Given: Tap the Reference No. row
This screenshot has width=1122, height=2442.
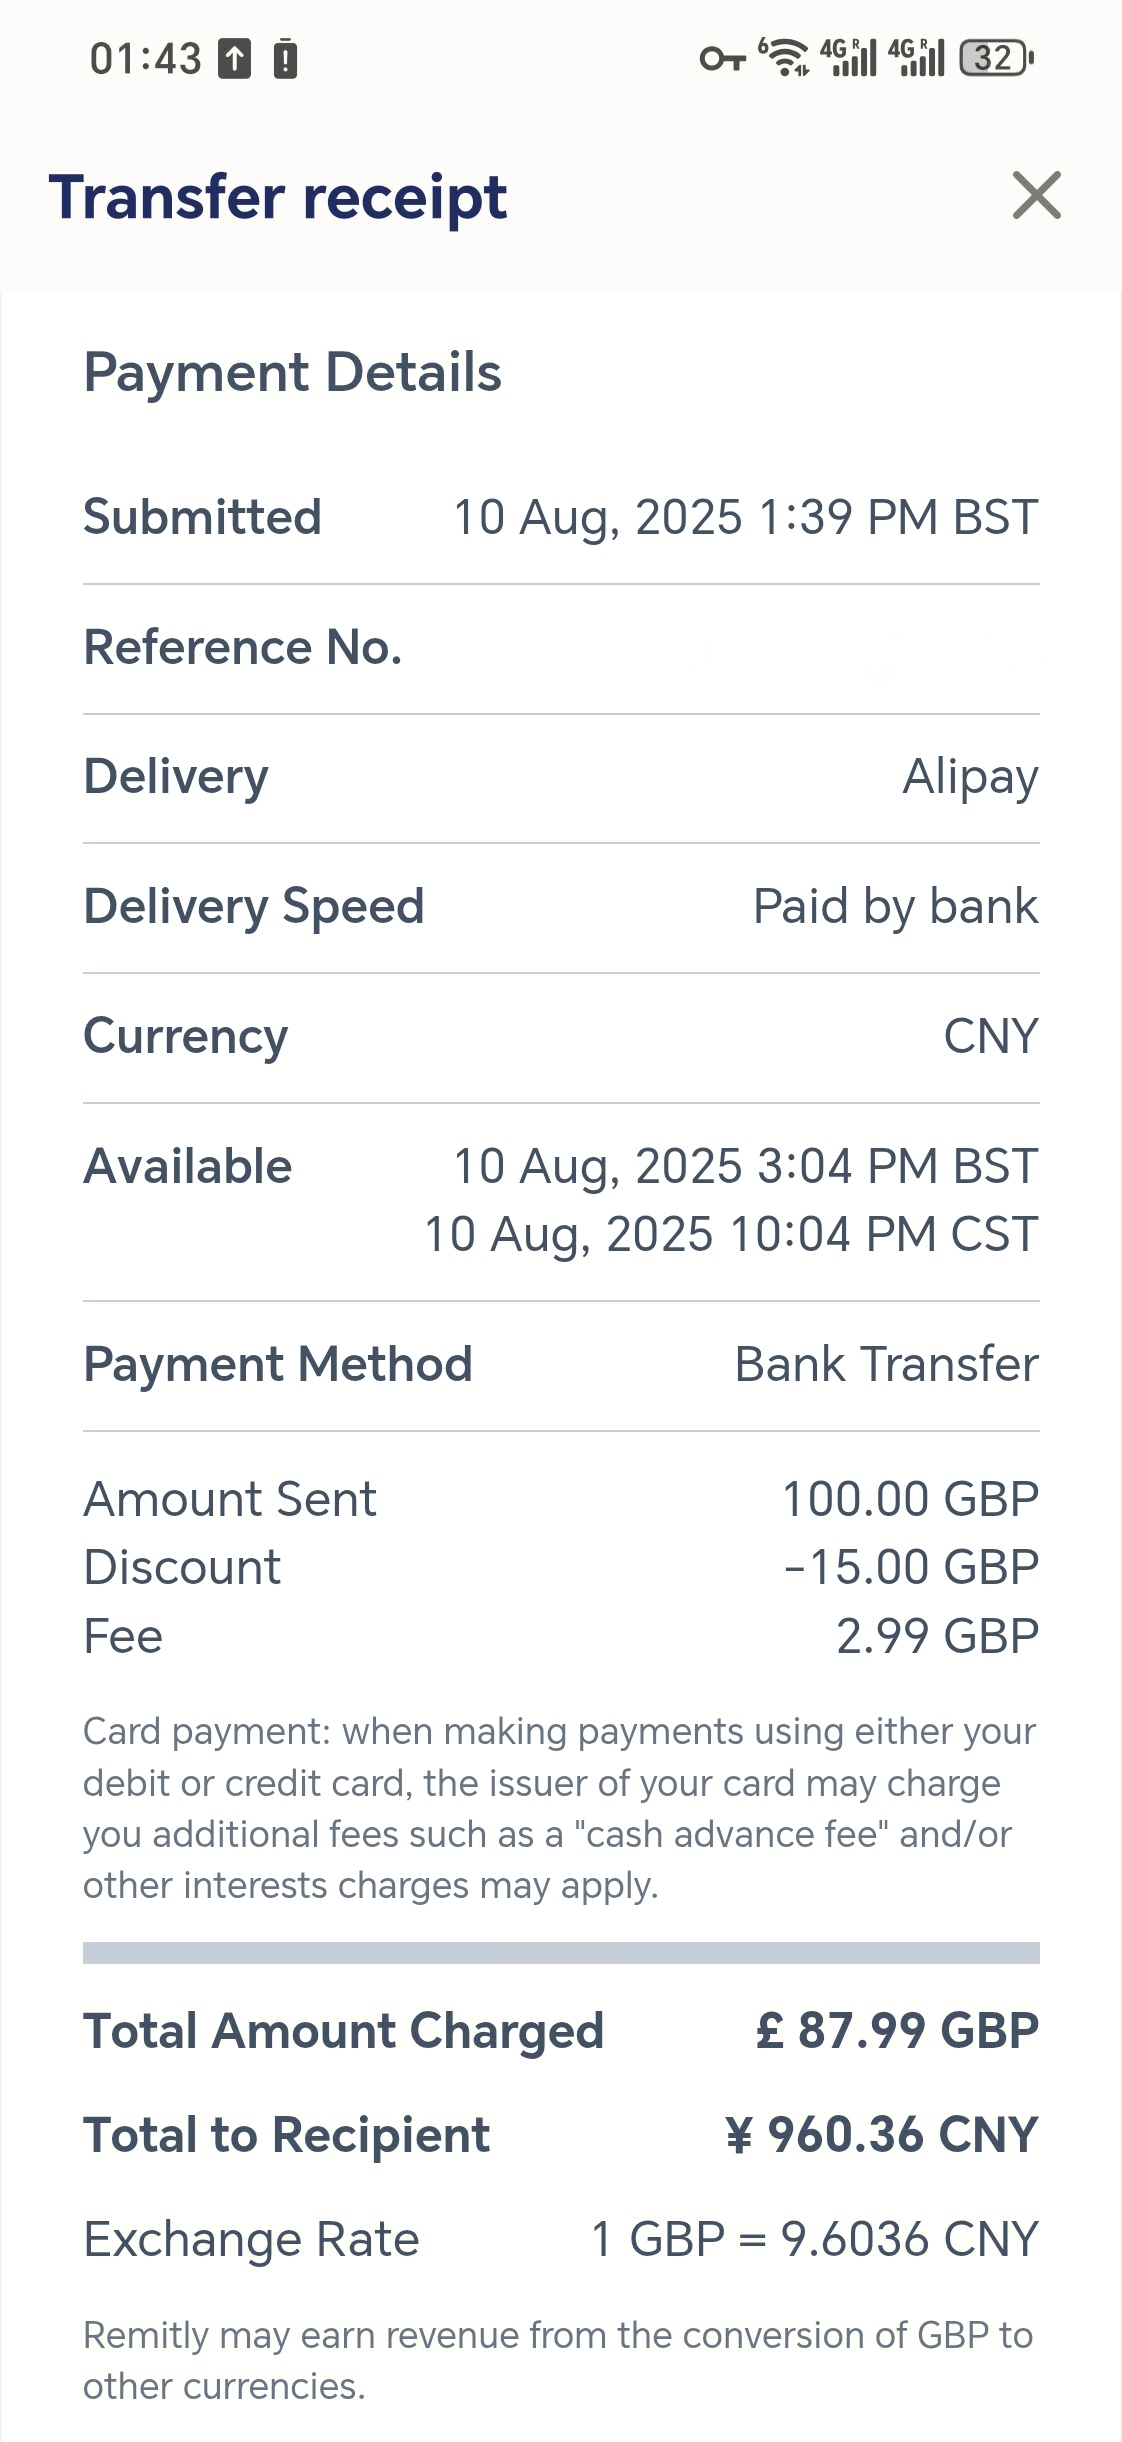Looking at the screenshot, I should pos(561,648).
